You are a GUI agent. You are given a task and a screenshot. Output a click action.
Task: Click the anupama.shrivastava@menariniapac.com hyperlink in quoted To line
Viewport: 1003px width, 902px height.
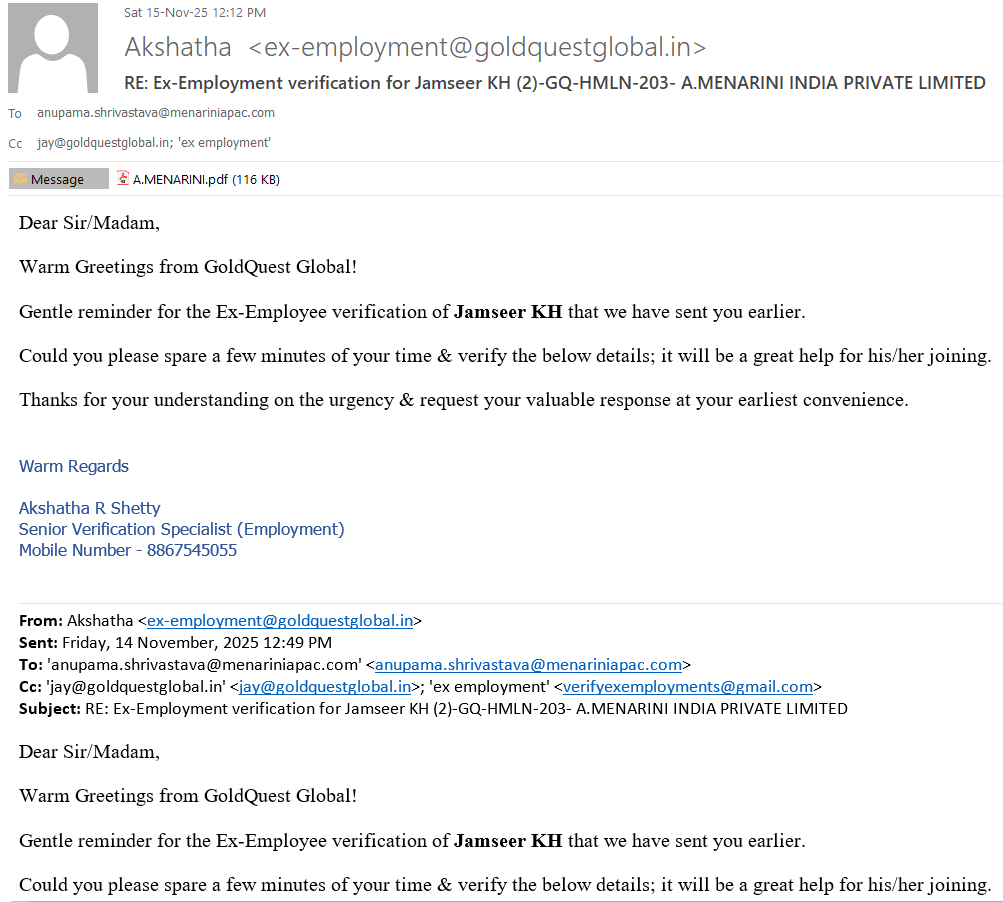[x=528, y=665]
